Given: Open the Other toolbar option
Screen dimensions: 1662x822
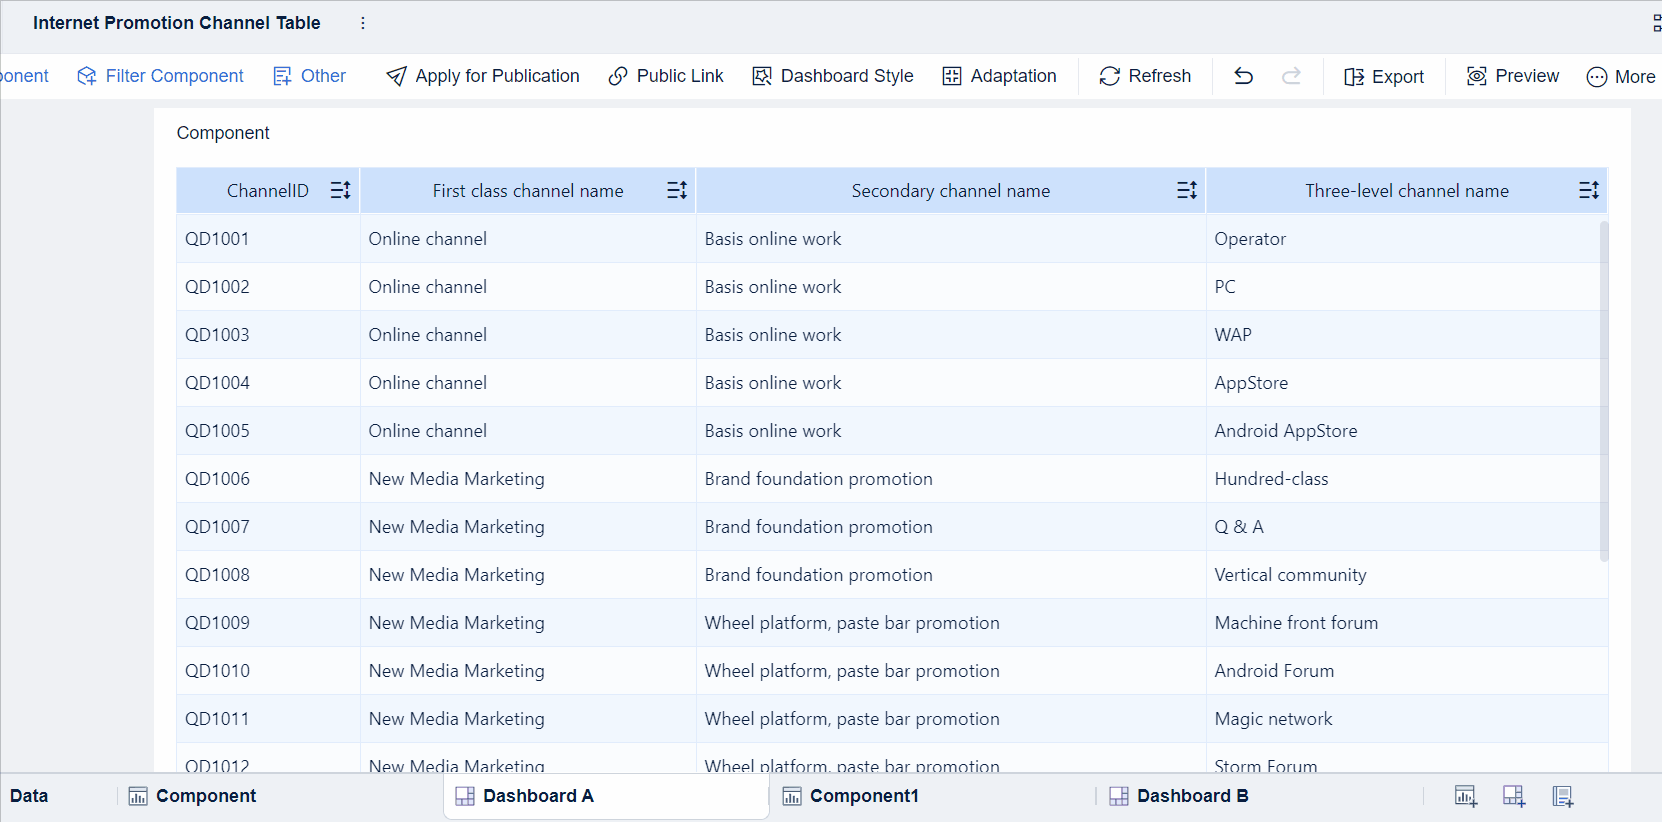Looking at the screenshot, I should (x=309, y=76).
